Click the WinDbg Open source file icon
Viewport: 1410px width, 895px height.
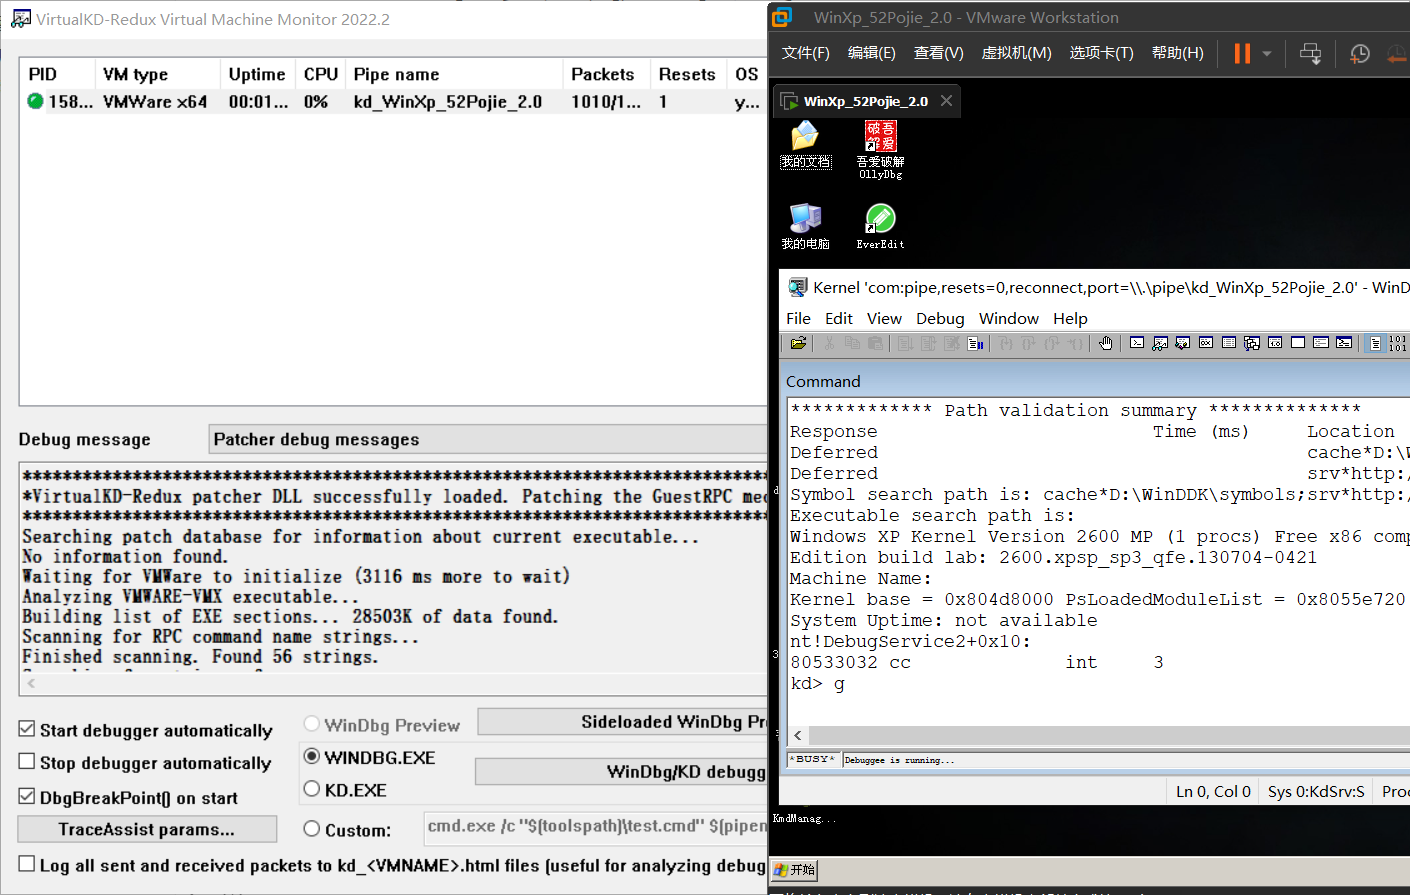tap(798, 343)
